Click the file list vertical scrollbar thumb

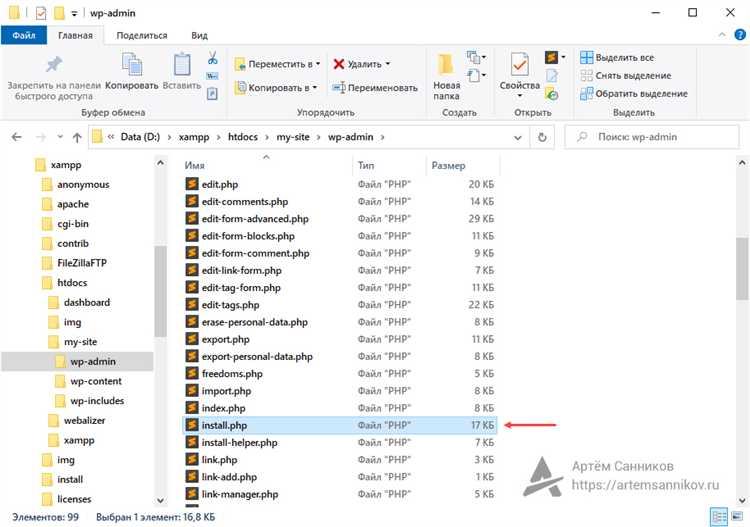pyautogui.click(x=742, y=268)
